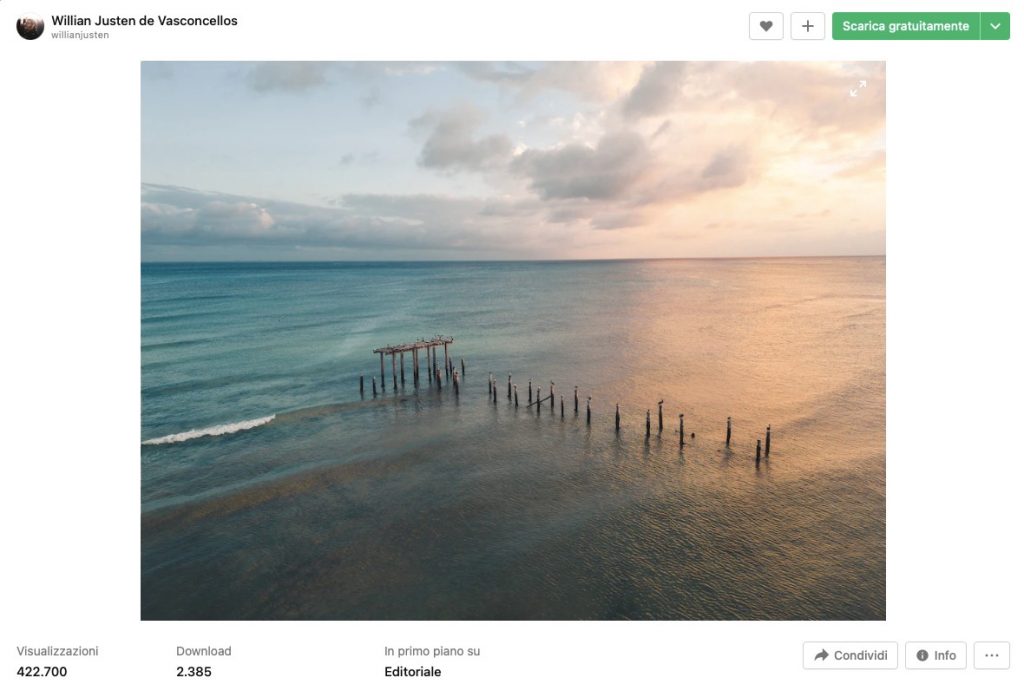
Task: Add photo to collection with plus icon
Action: coord(807,26)
